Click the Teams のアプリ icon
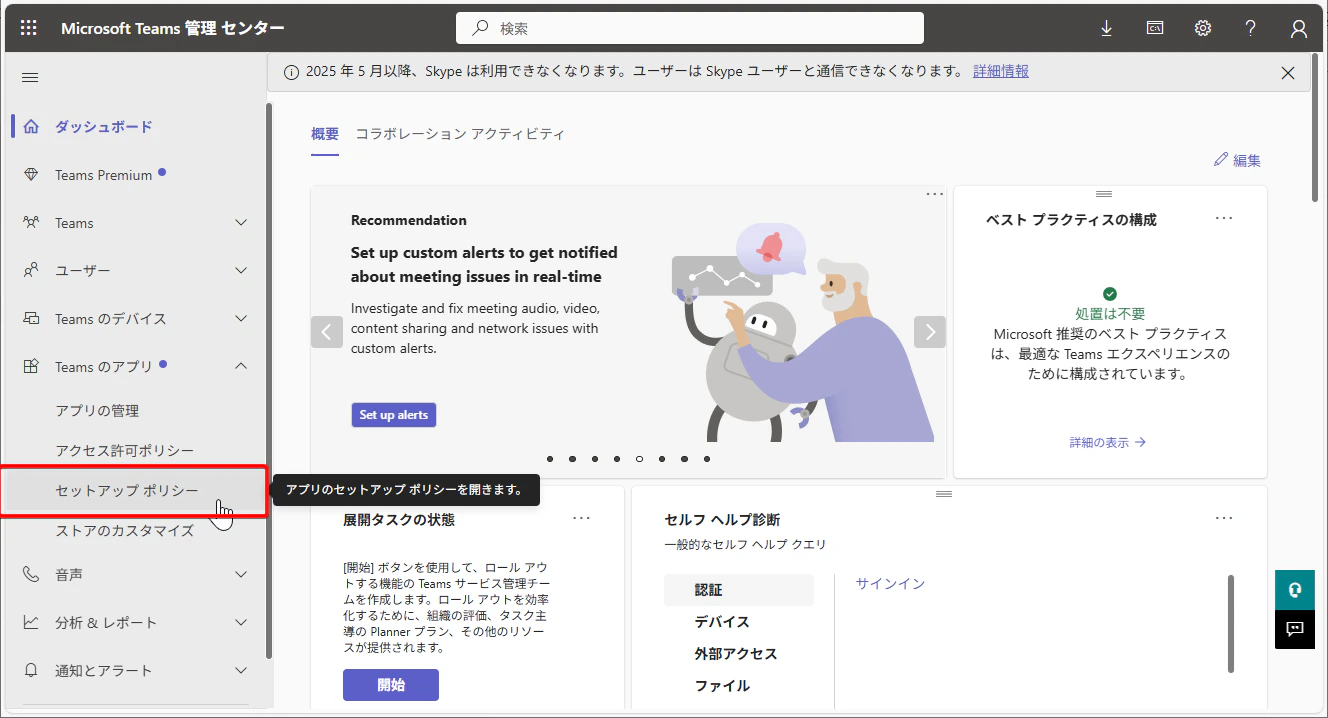1328x718 pixels. (31, 366)
